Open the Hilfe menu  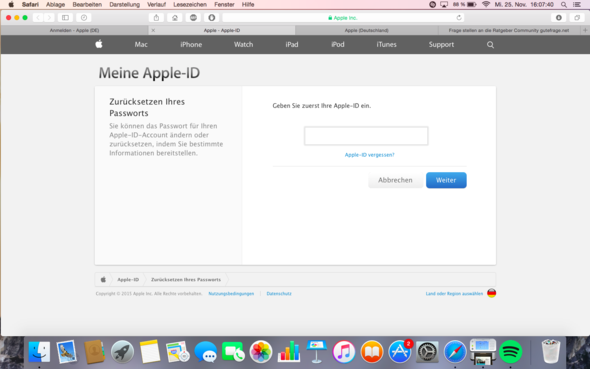tap(248, 5)
